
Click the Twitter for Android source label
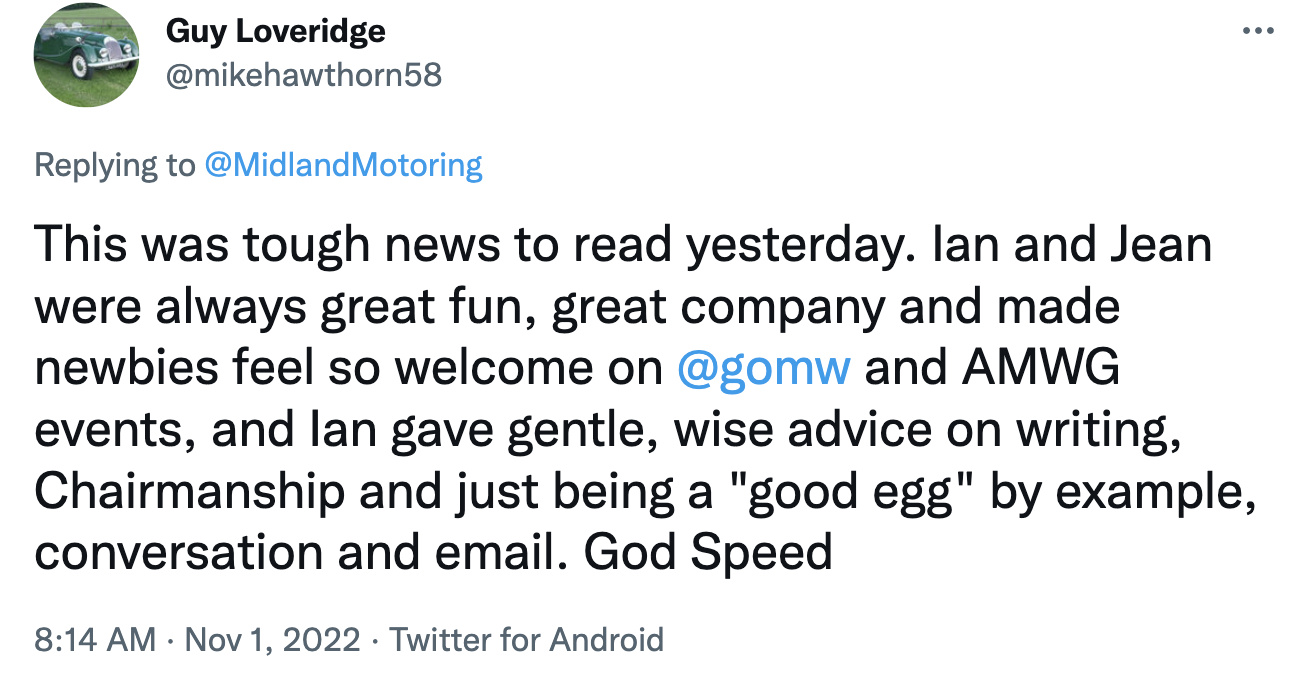pyautogui.click(x=527, y=638)
